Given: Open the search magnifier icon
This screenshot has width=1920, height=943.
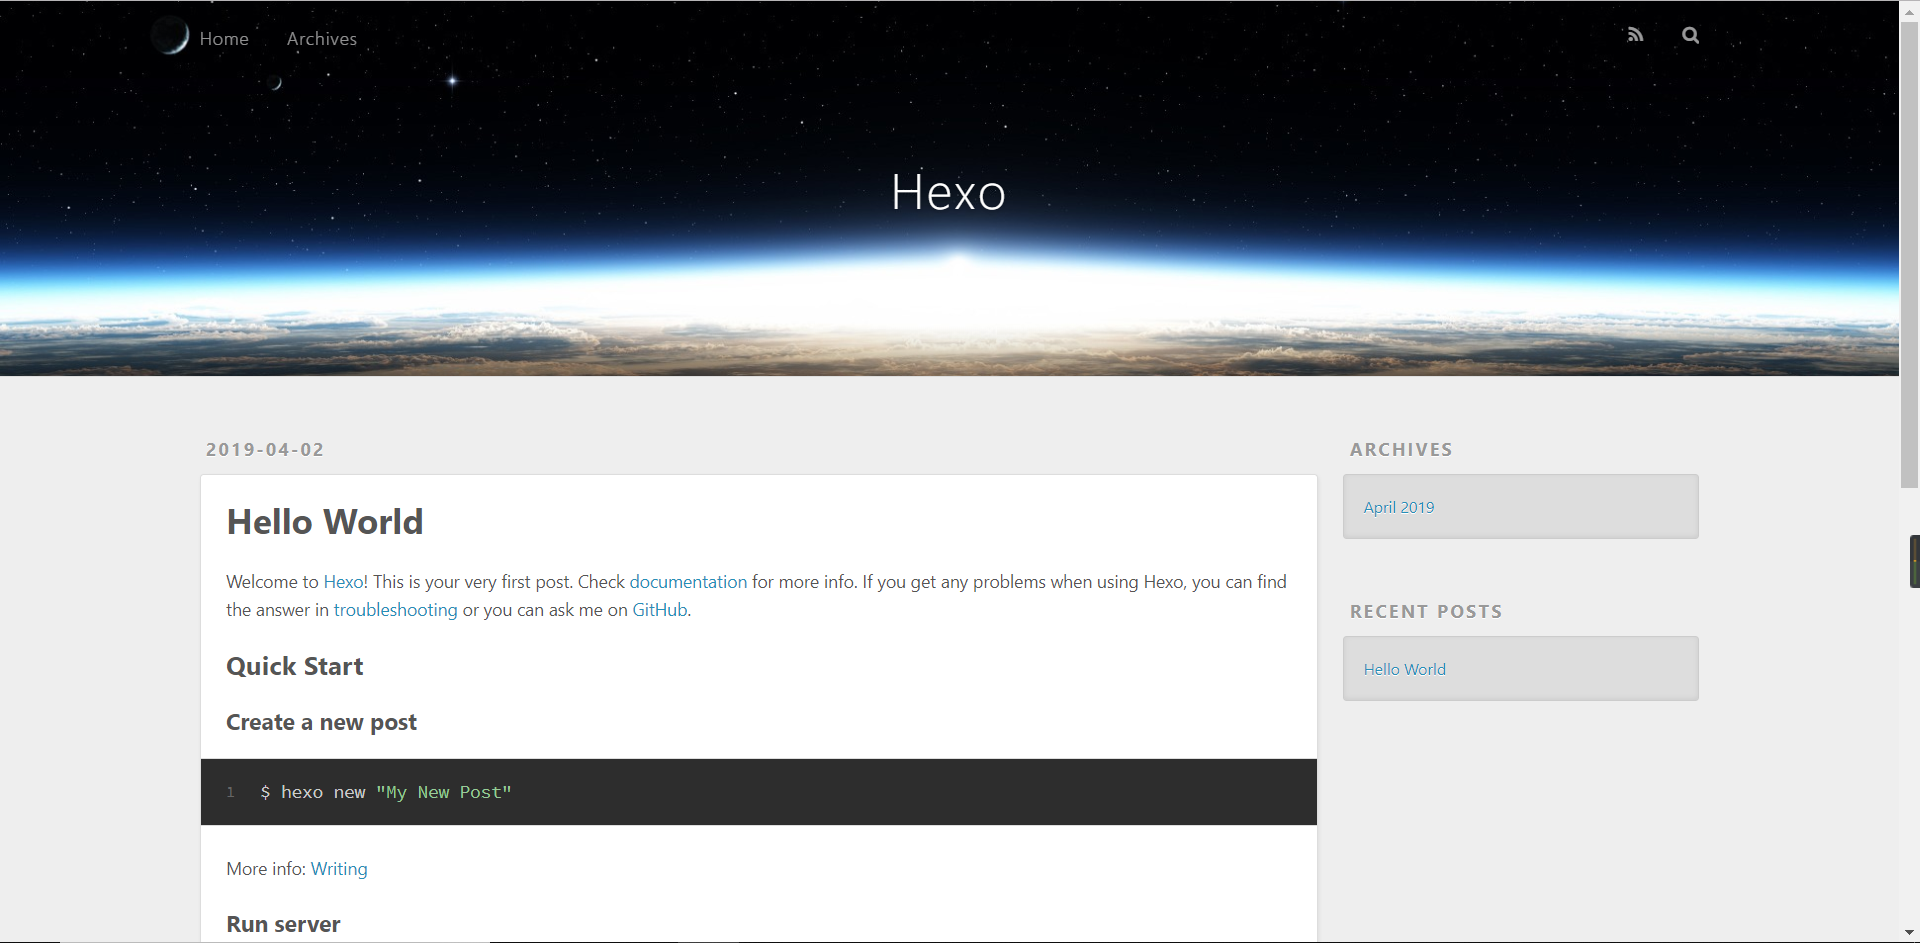Looking at the screenshot, I should pos(1690,35).
